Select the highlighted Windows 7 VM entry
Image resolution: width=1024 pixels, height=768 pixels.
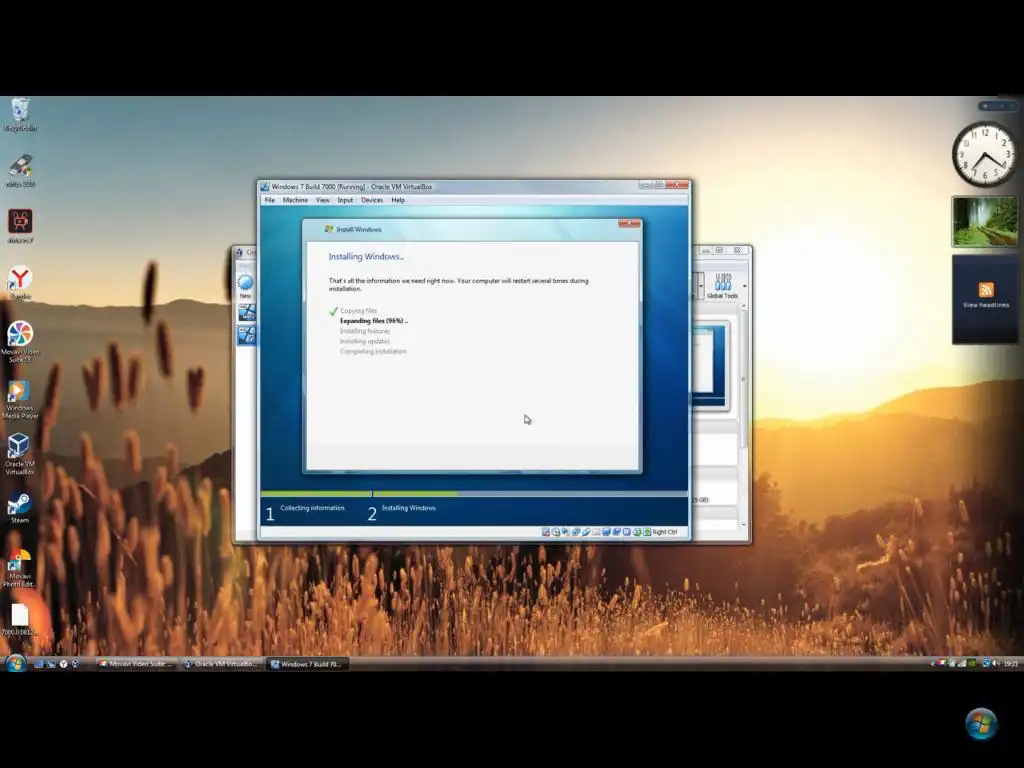coord(246,335)
